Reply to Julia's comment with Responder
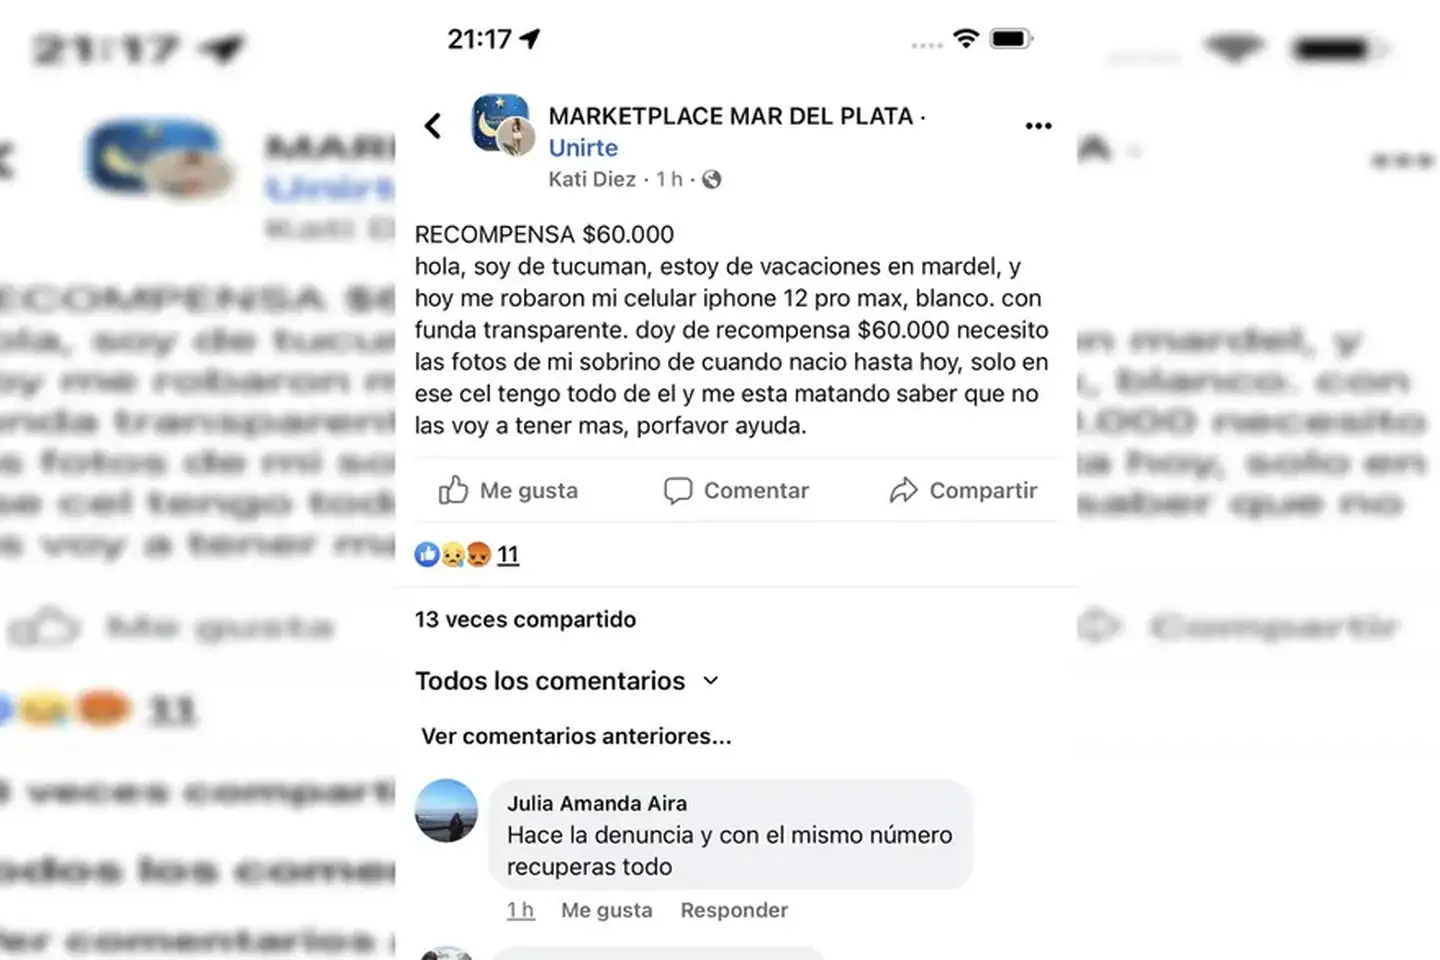The width and height of the screenshot is (1440, 960). [x=734, y=910]
